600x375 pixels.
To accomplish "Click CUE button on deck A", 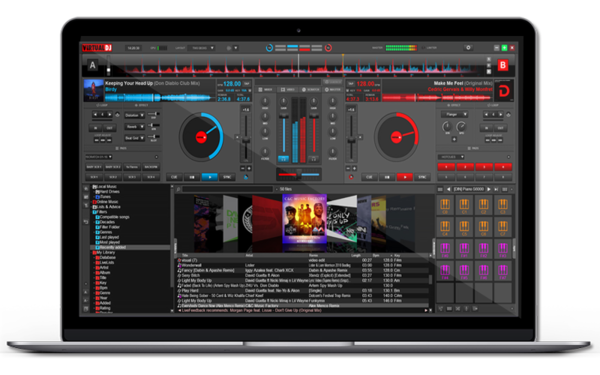I will [x=174, y=177].
